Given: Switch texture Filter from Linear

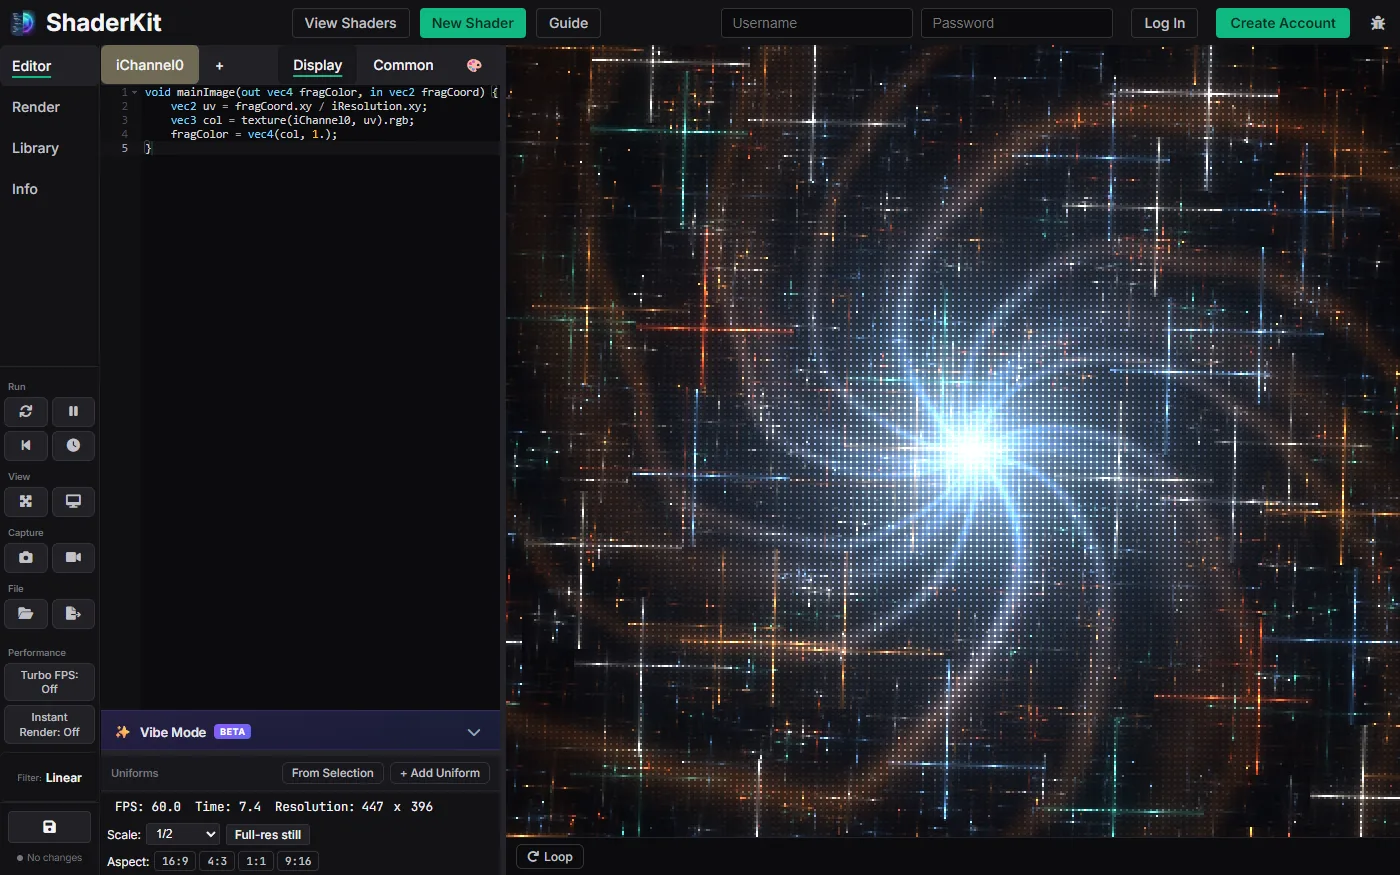Looking at the screenshot, I should pos(49,778).
